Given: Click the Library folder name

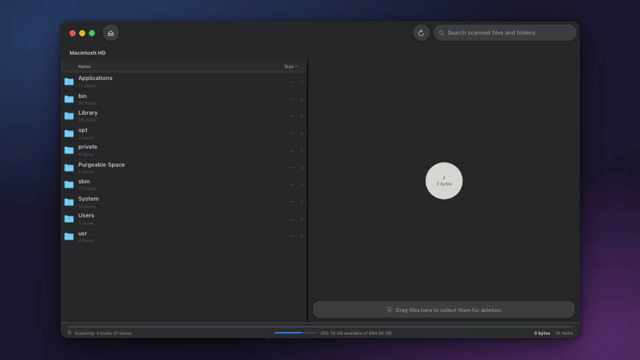Looking at the screenshot, I should [x=88, y=113].
